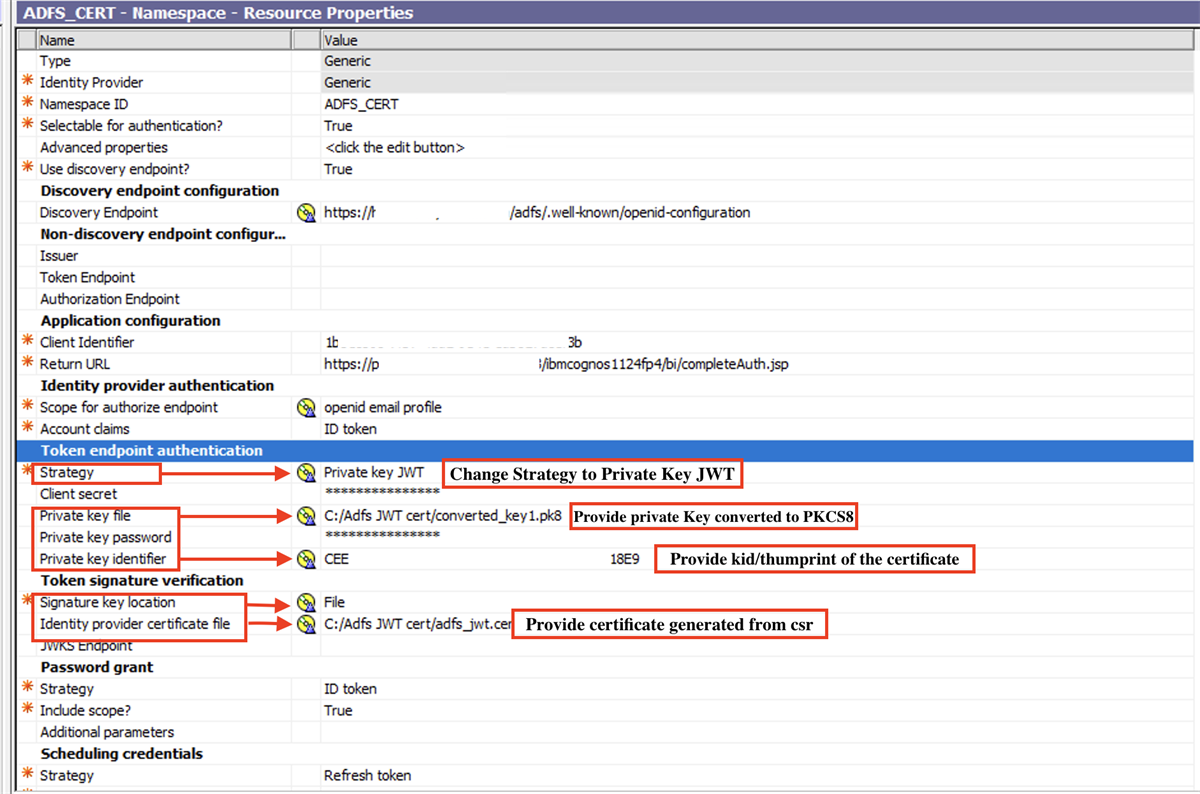Select the Identity provider certificate file property
1200x794 pixels.
pyautogui.click(x=135, y=624)
